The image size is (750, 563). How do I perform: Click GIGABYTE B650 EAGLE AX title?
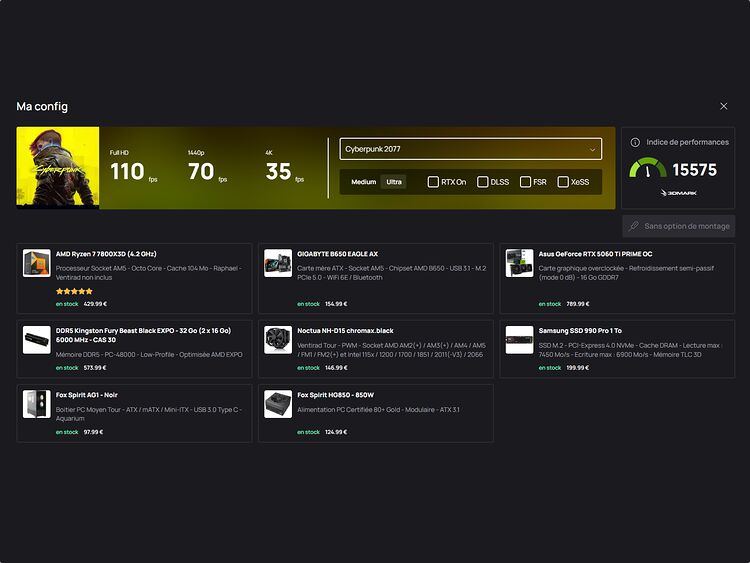point(338,254)
